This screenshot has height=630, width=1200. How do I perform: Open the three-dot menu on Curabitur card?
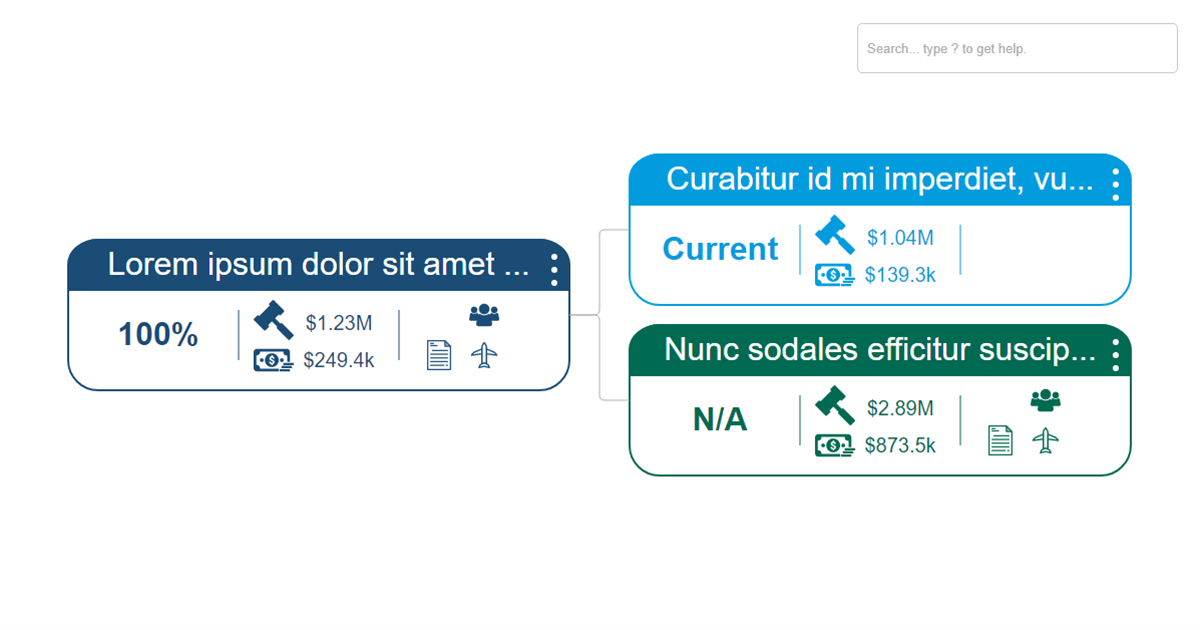pos(1116,185)
